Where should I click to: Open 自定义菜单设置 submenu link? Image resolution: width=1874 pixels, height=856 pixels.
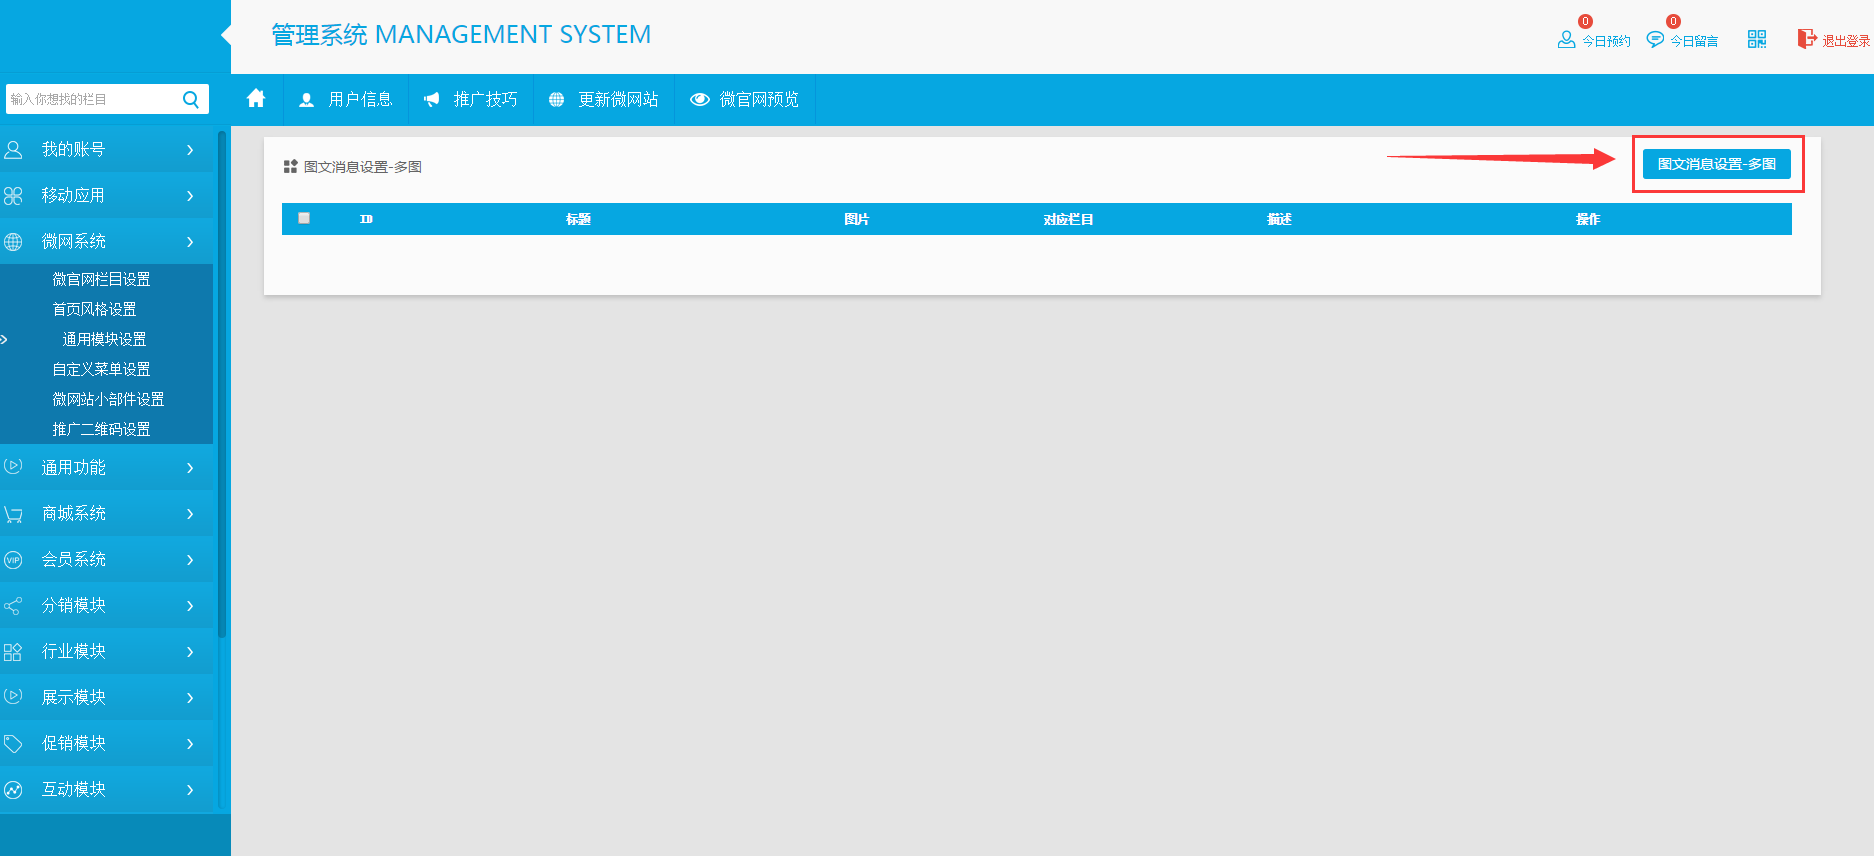pyautogui.click(x=101, y=369)
